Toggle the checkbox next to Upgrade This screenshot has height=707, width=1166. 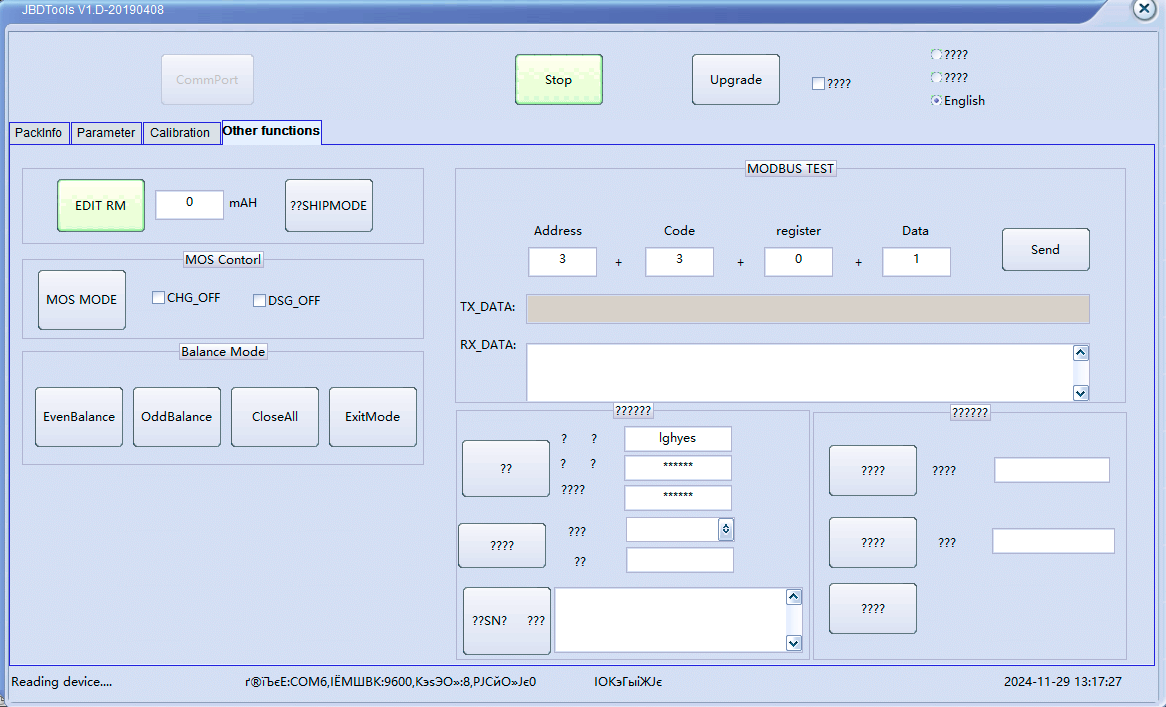[x=818, y=84]
